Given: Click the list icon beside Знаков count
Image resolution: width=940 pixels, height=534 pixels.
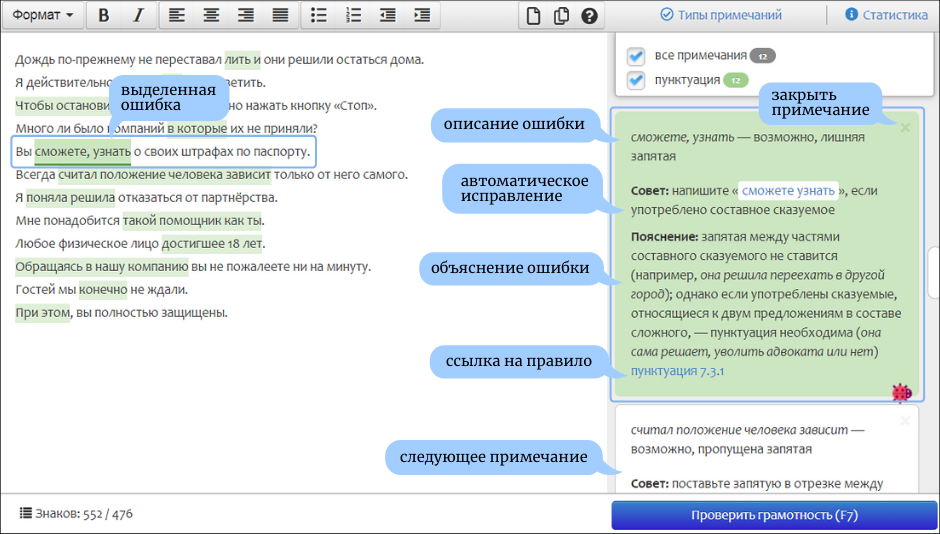Looking at the screenshot, I should point(25,513).
